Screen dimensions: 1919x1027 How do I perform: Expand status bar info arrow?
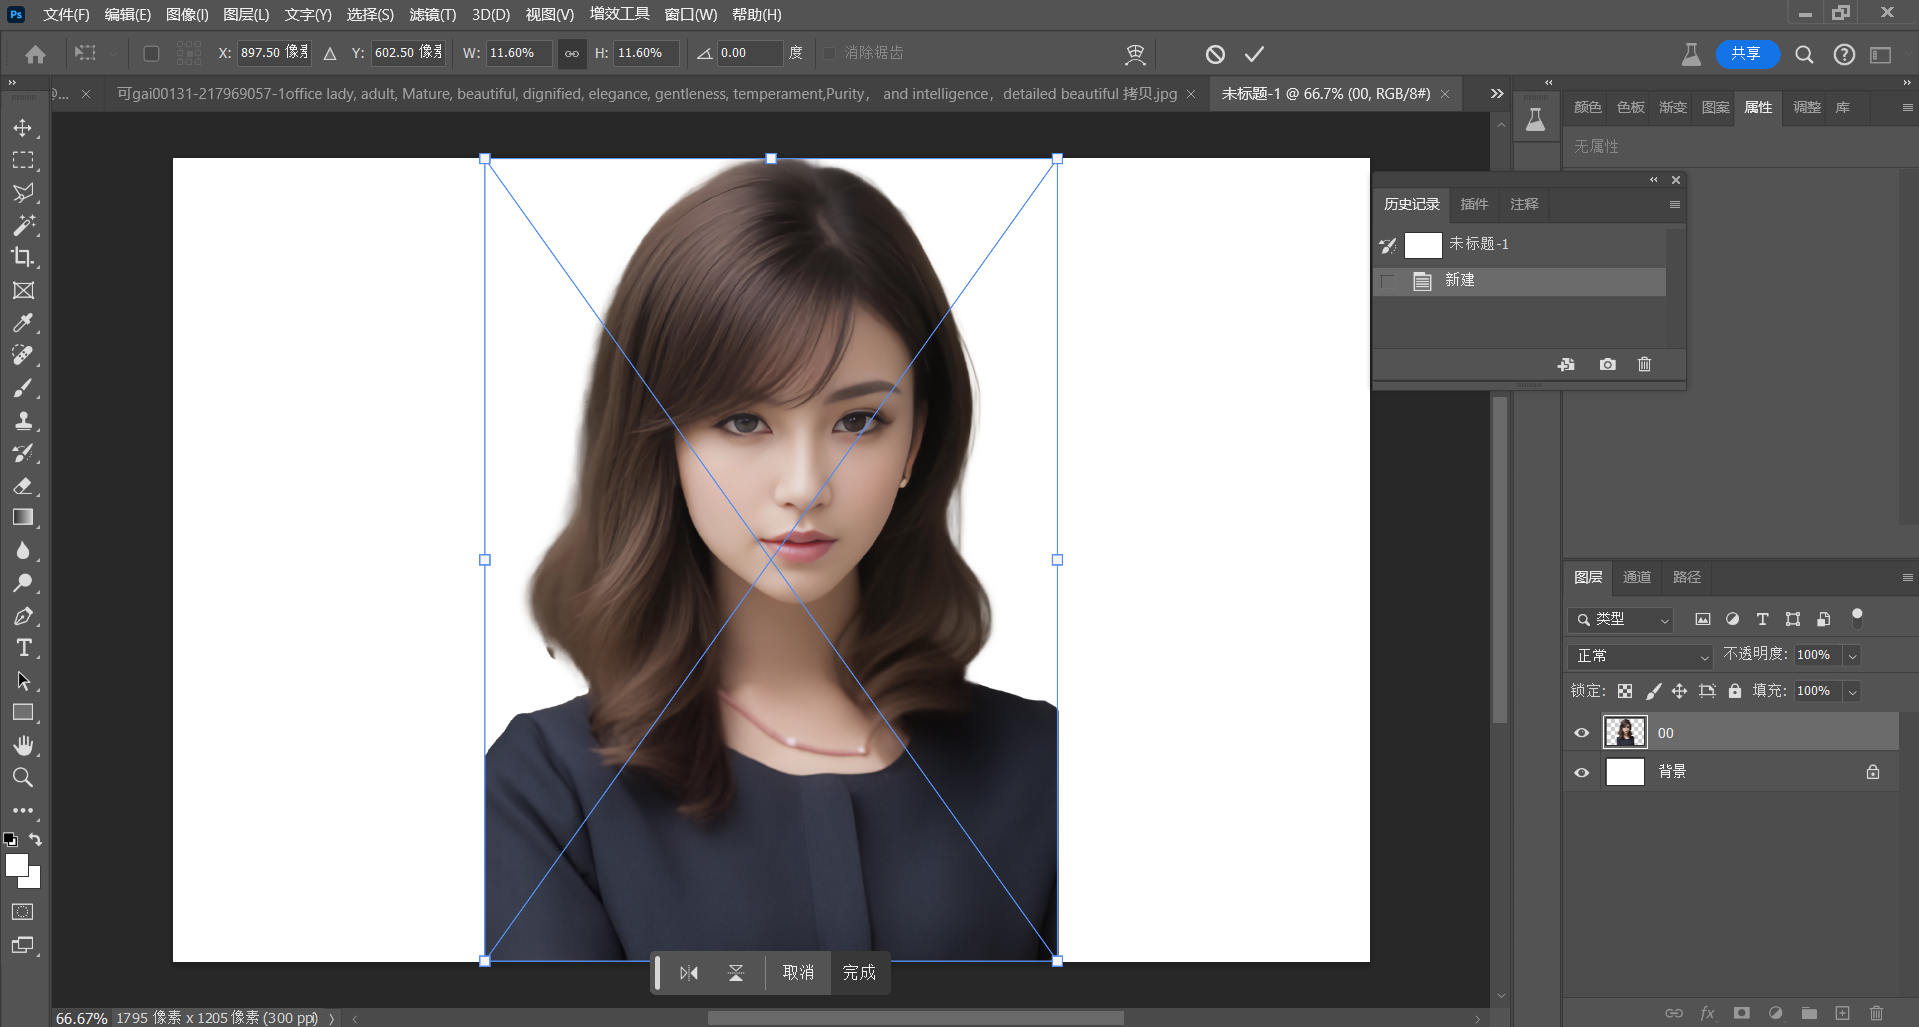coord(331,1018)
